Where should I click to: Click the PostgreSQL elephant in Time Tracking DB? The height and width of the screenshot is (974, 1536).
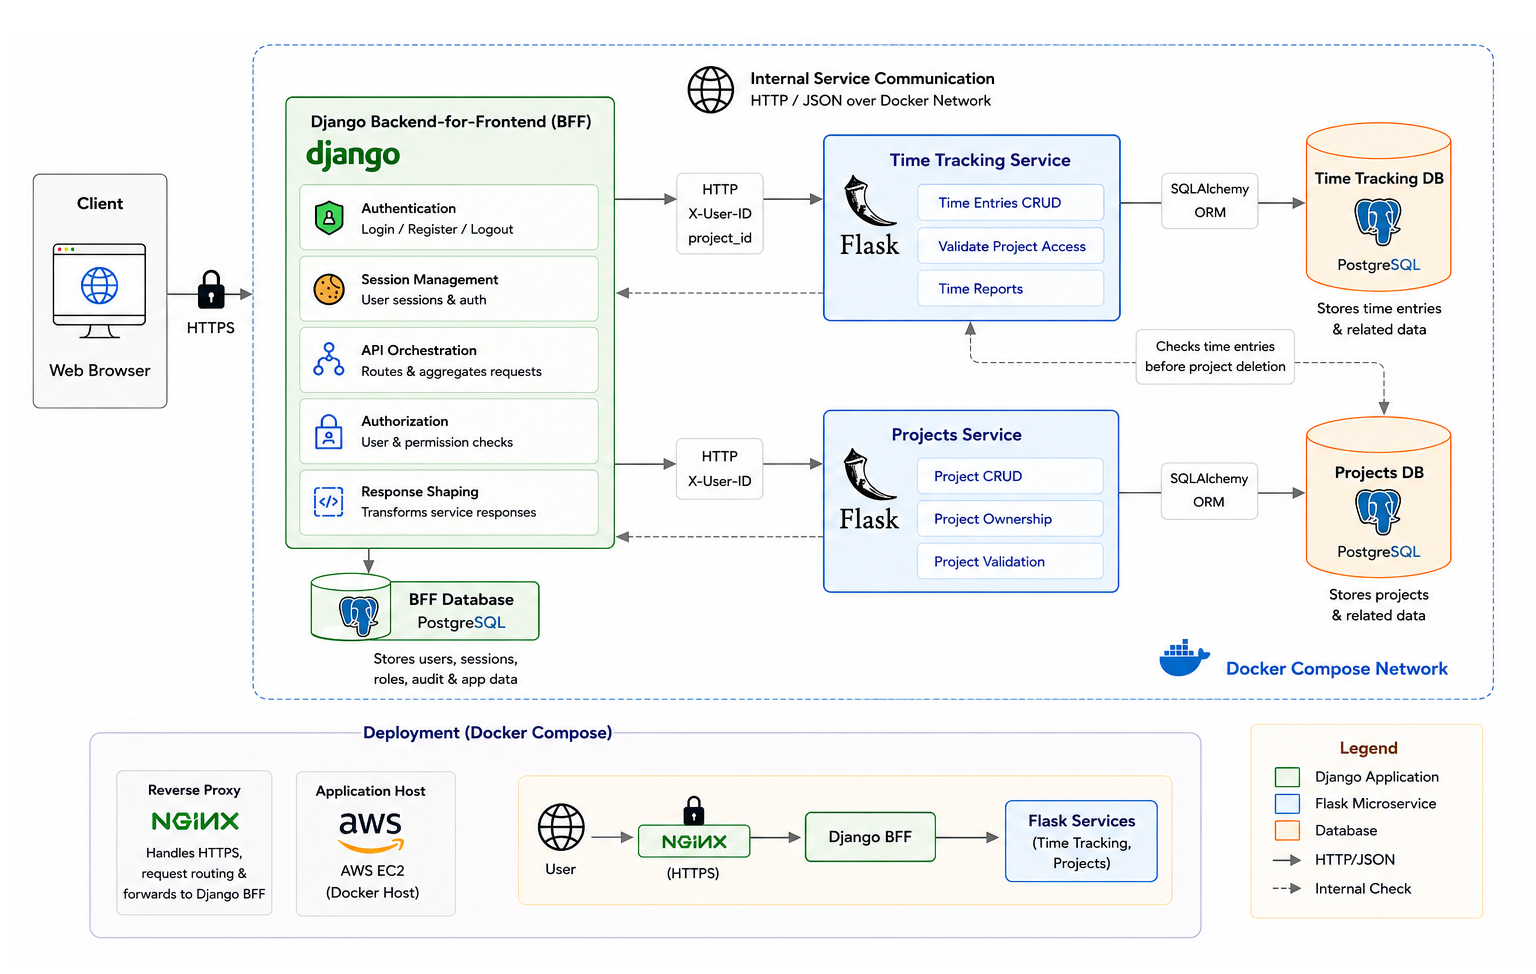(x=1378, y=222)
